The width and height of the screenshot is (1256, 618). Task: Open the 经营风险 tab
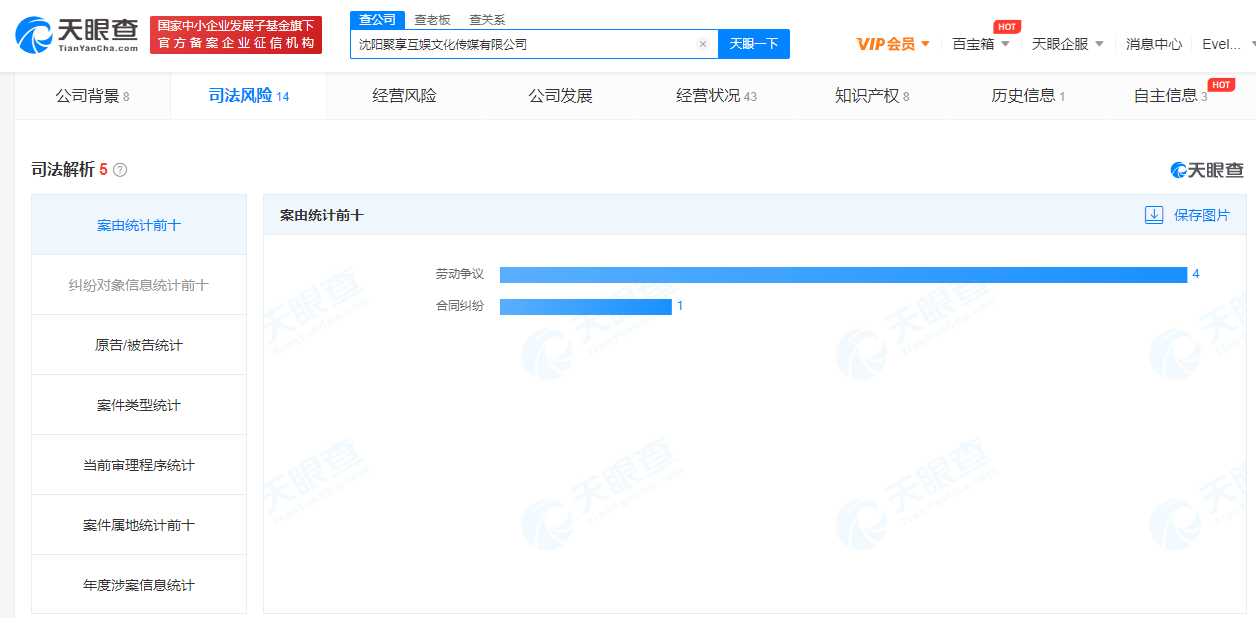tap(405, 96)
